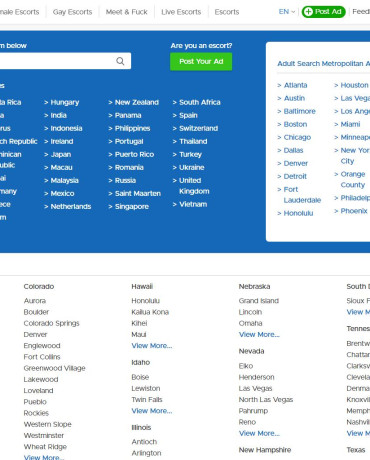Open Boston in metropolitan areas panel
The image size is (370, 460).
[295, 124]
